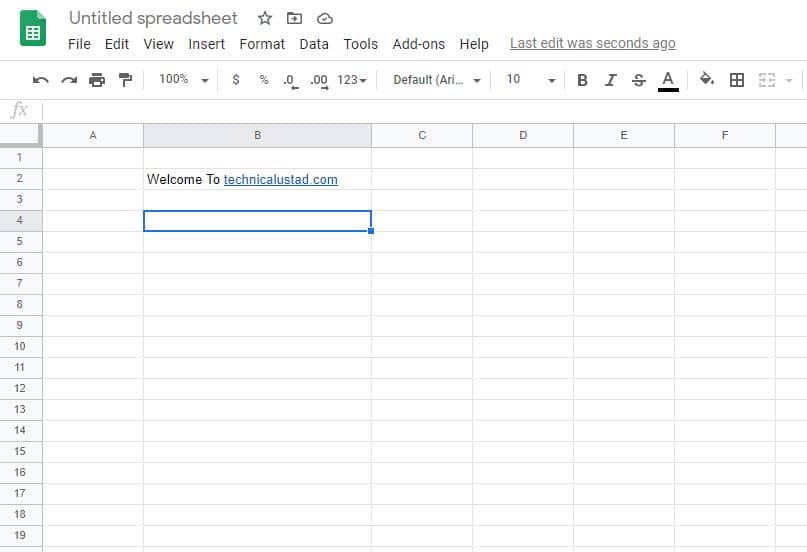The height and width of the screenshot is (552, 807).
Task: Select row 4 header
Action: point(20,221)
